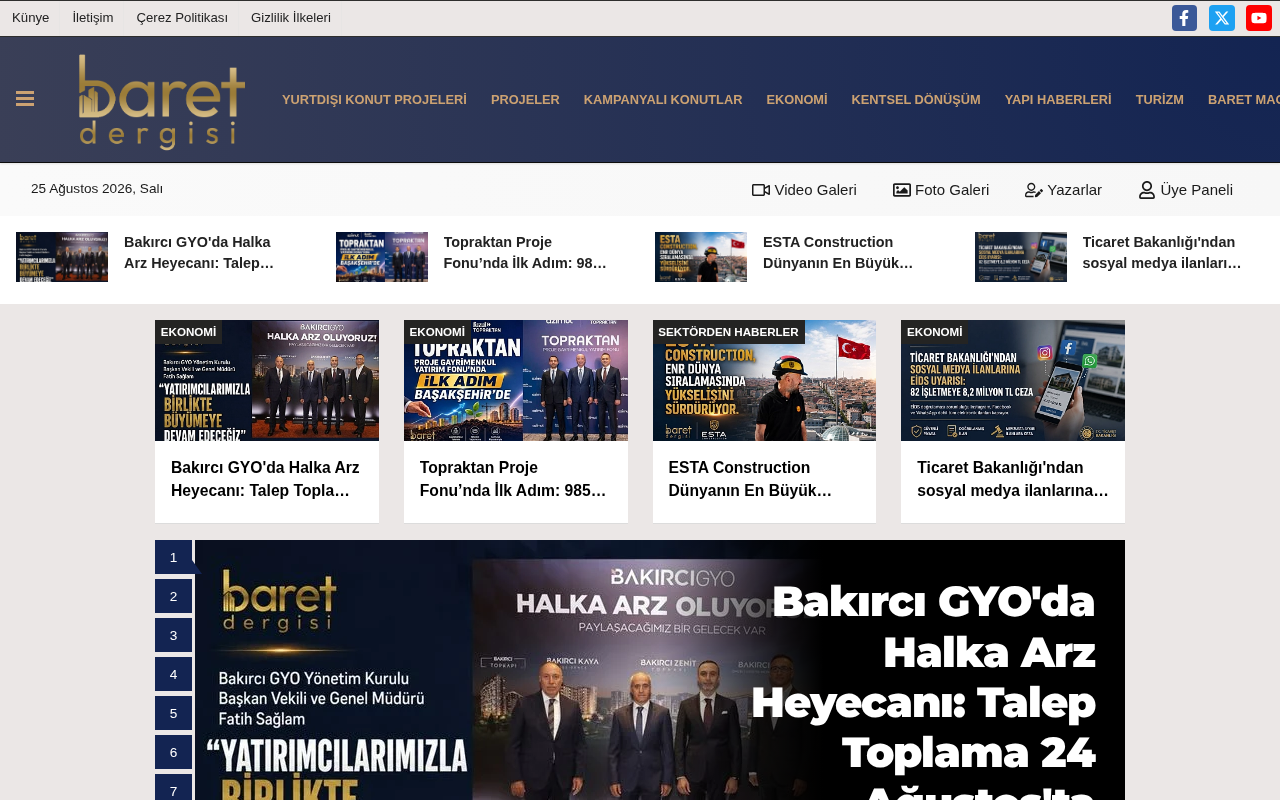Click the Baret Dergisi logo

point(162,101)
